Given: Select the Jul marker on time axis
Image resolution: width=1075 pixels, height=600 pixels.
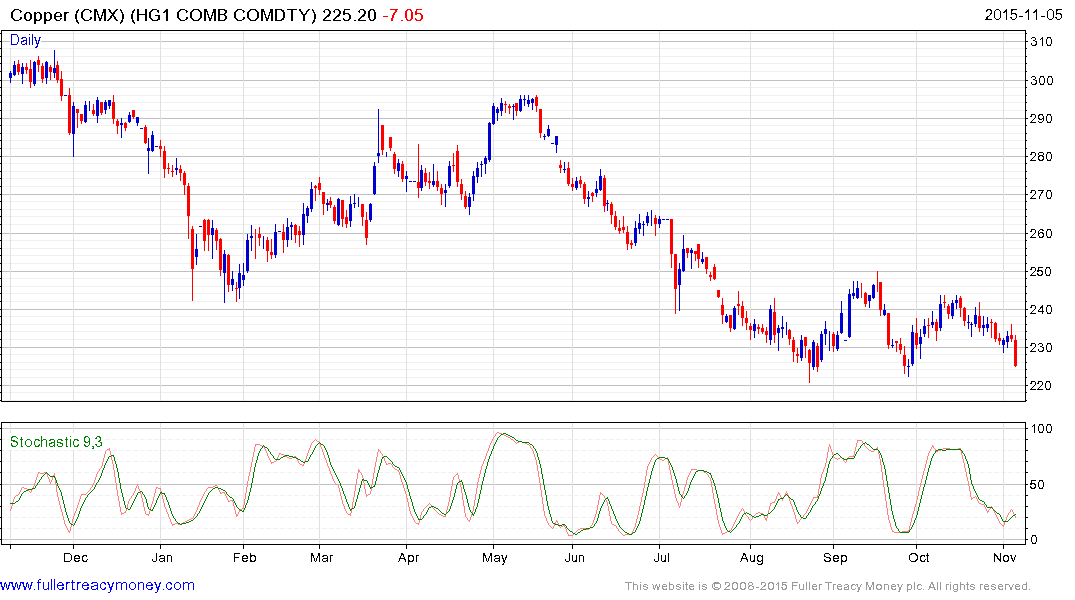Looking at the screenshot, I should tap(660, 556).
